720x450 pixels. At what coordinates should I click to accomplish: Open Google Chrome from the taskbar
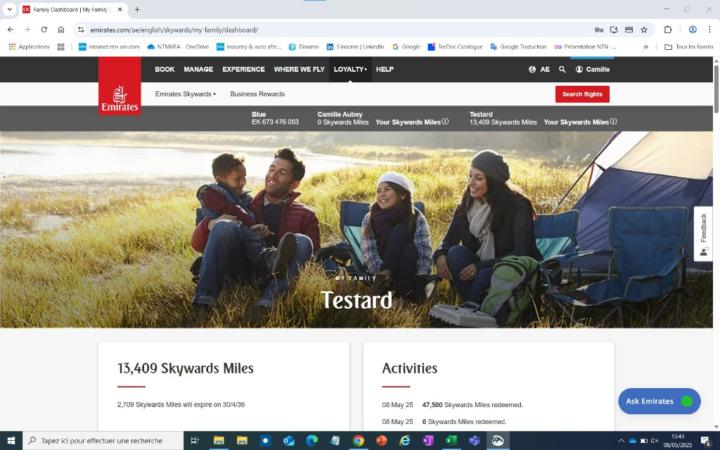pos(358,441)
